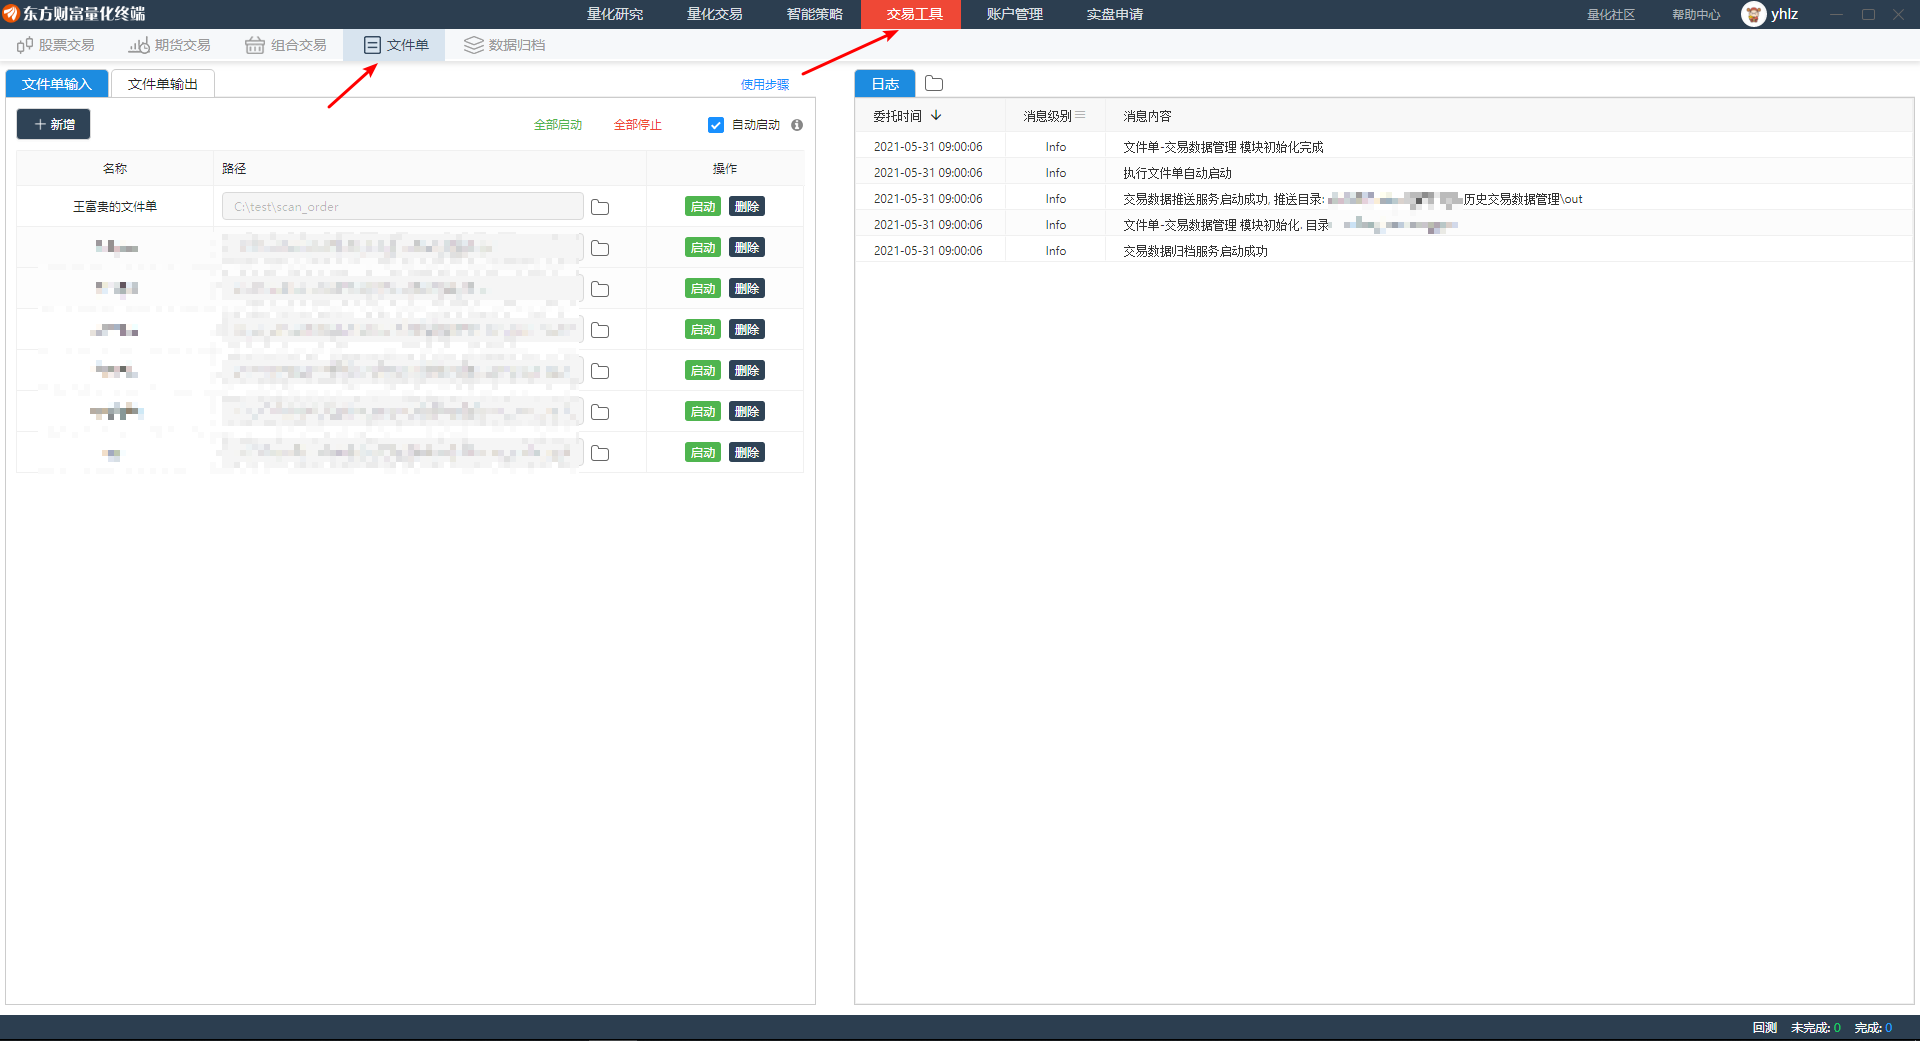The height and width of the screenshot is (1041, 1920).
Task: Switch to the 文件单输出 tab
Action: pos(163,84)
